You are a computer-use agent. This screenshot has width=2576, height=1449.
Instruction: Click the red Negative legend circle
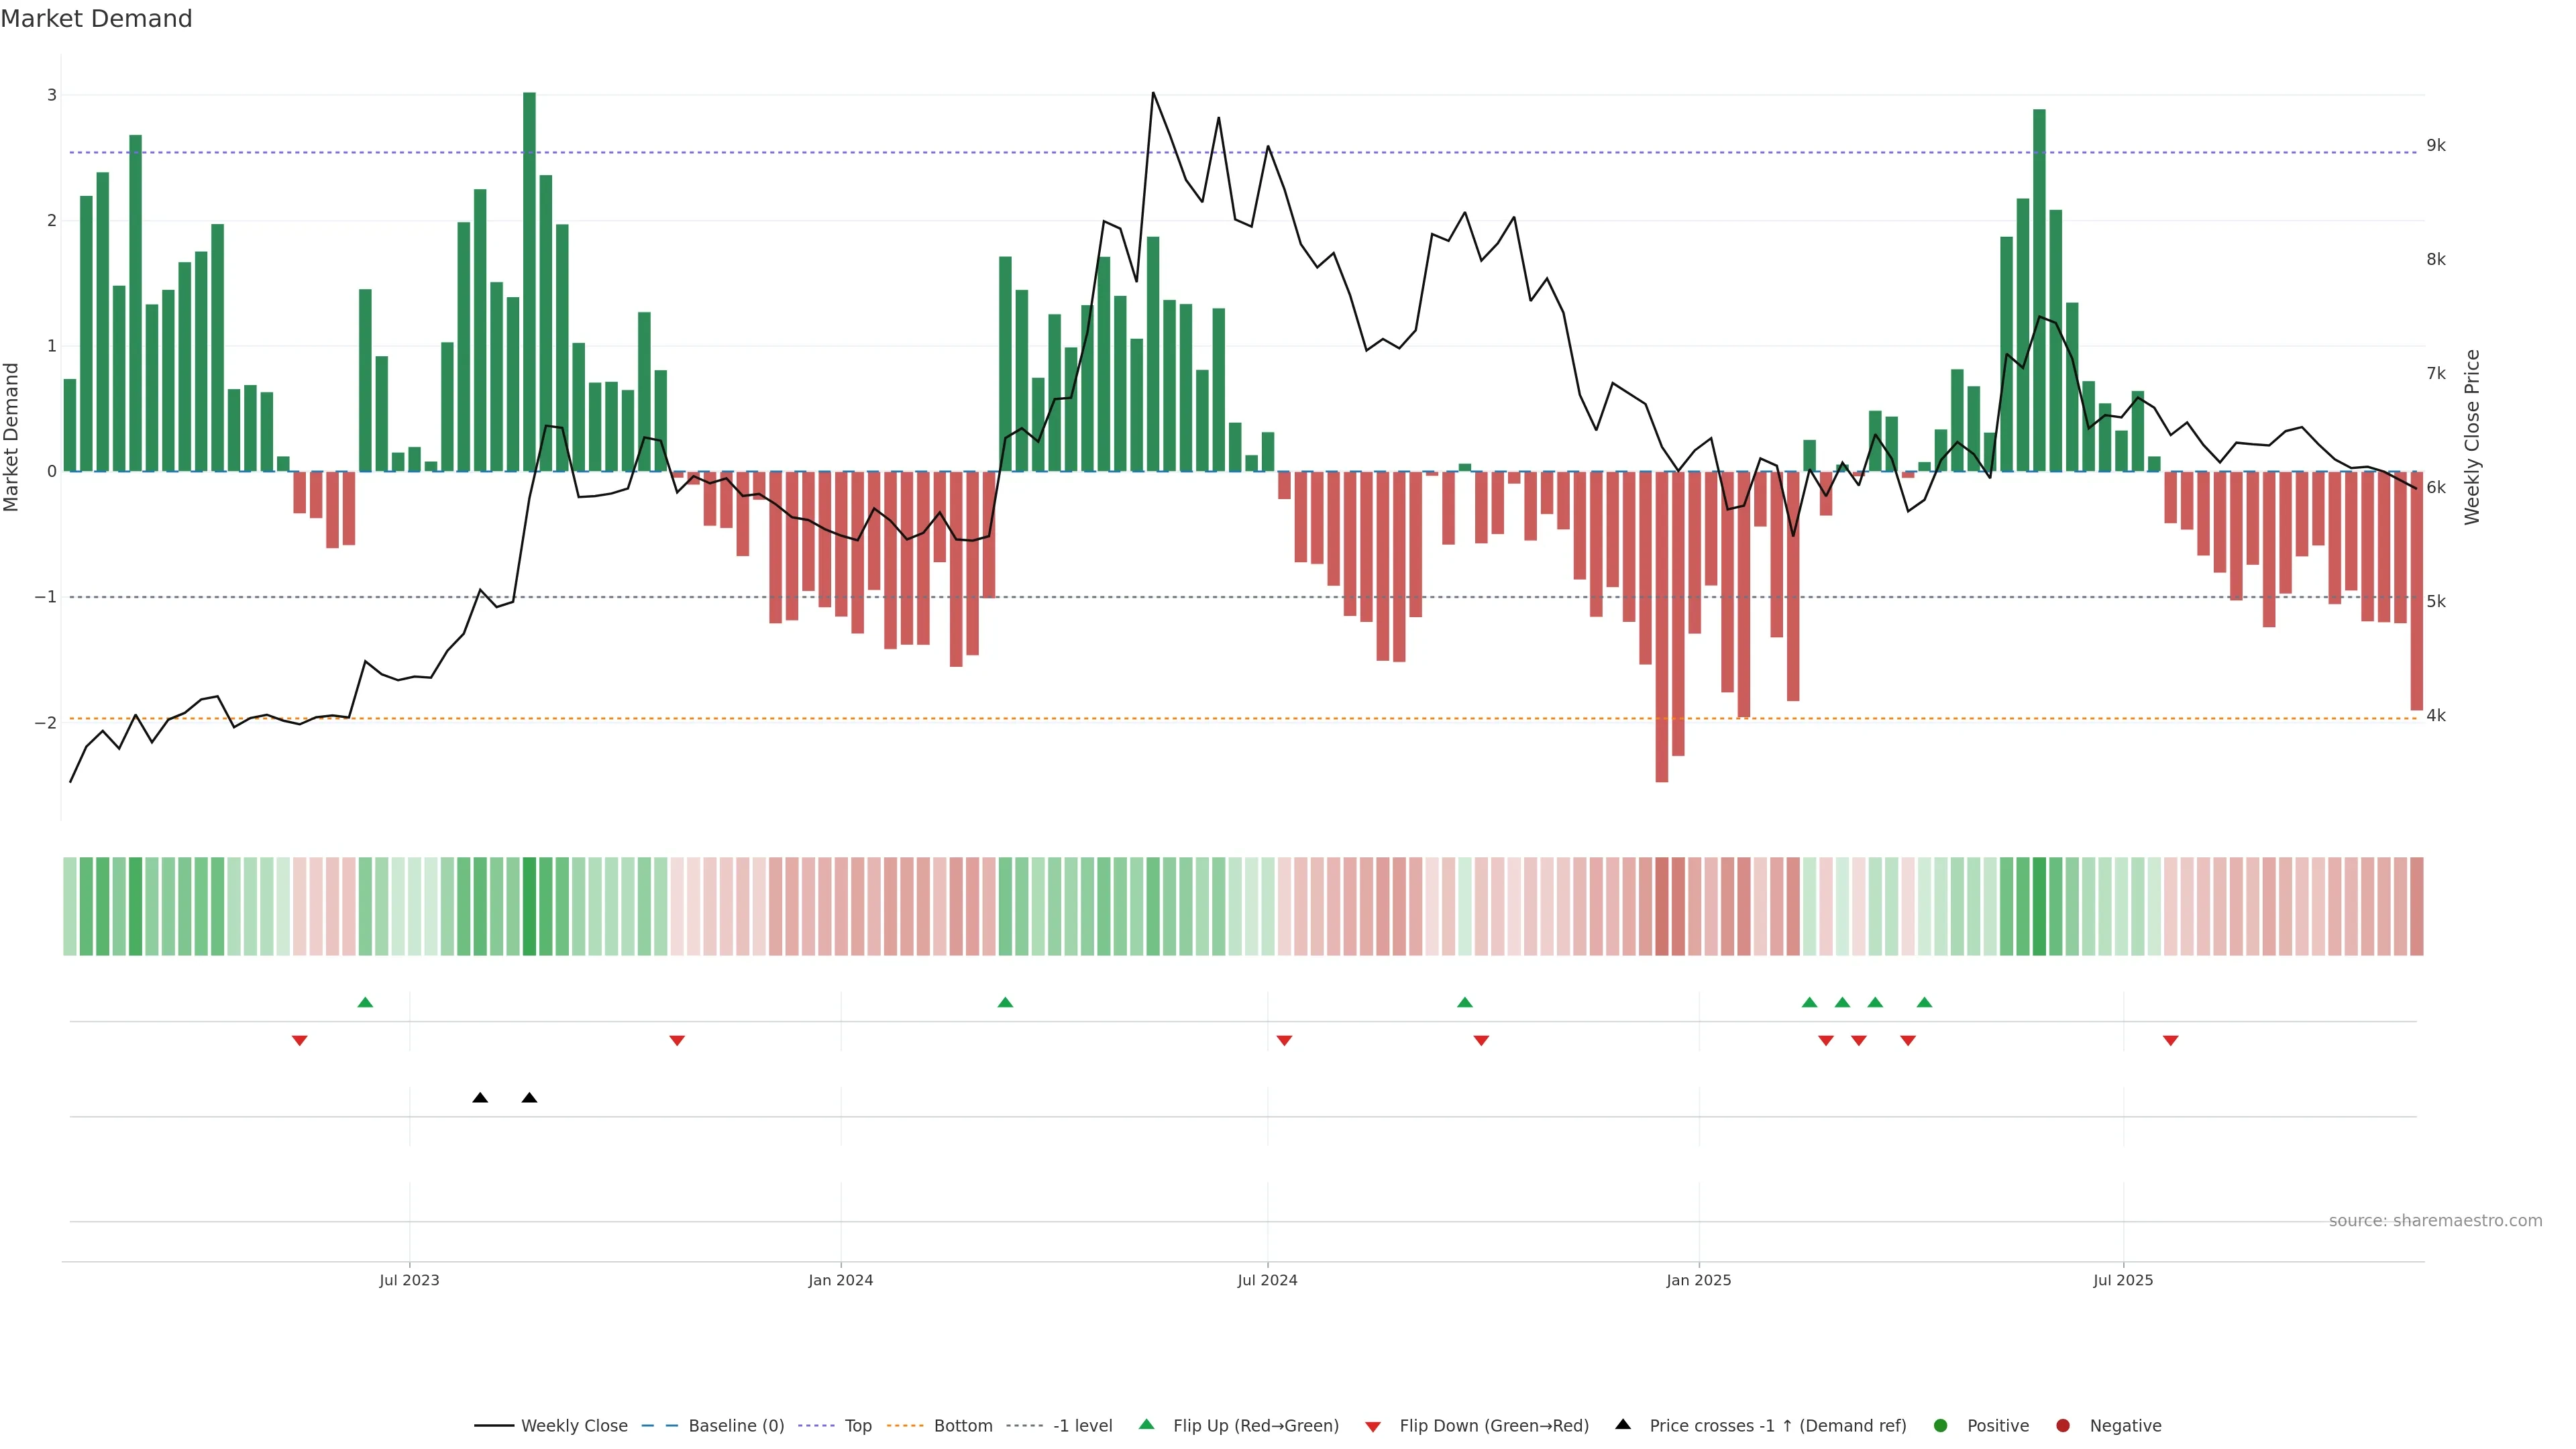(x=2063, y=1426)
